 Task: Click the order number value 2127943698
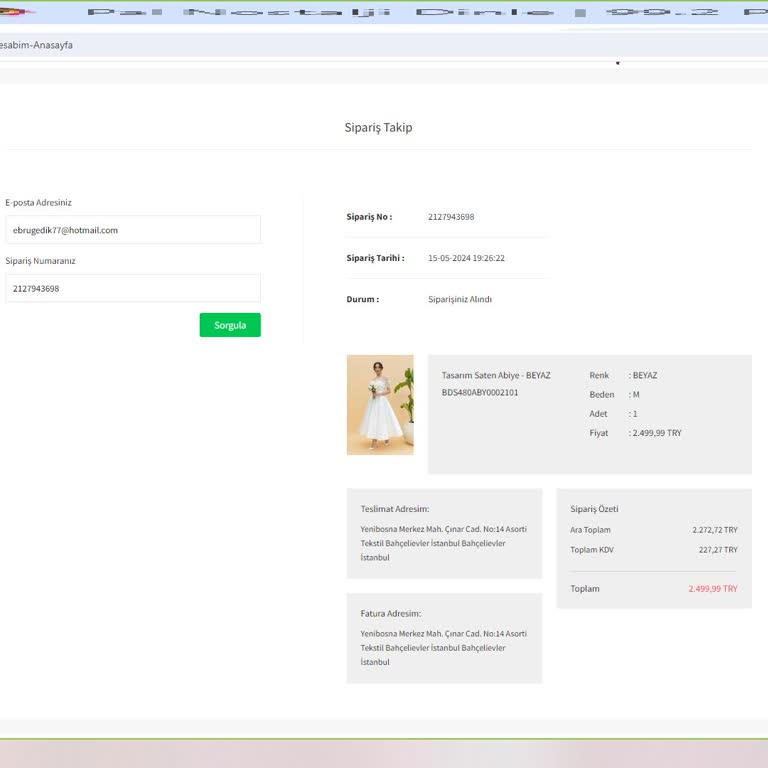(451, 217)
